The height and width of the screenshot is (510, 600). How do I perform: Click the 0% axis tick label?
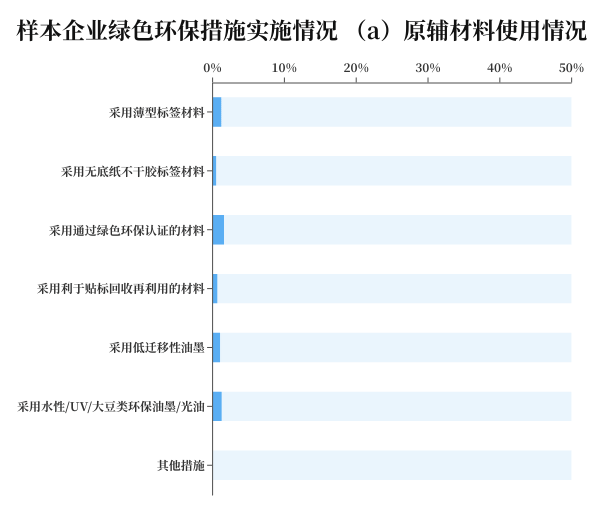point(212,68)
